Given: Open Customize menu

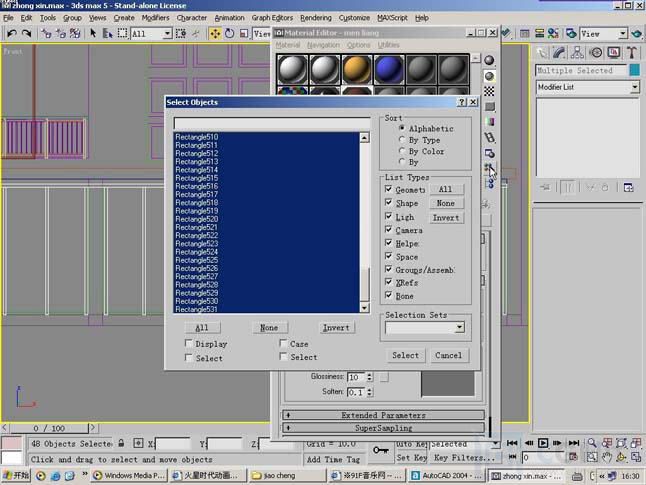Looking at the screenshot, I should pos(354,18).
